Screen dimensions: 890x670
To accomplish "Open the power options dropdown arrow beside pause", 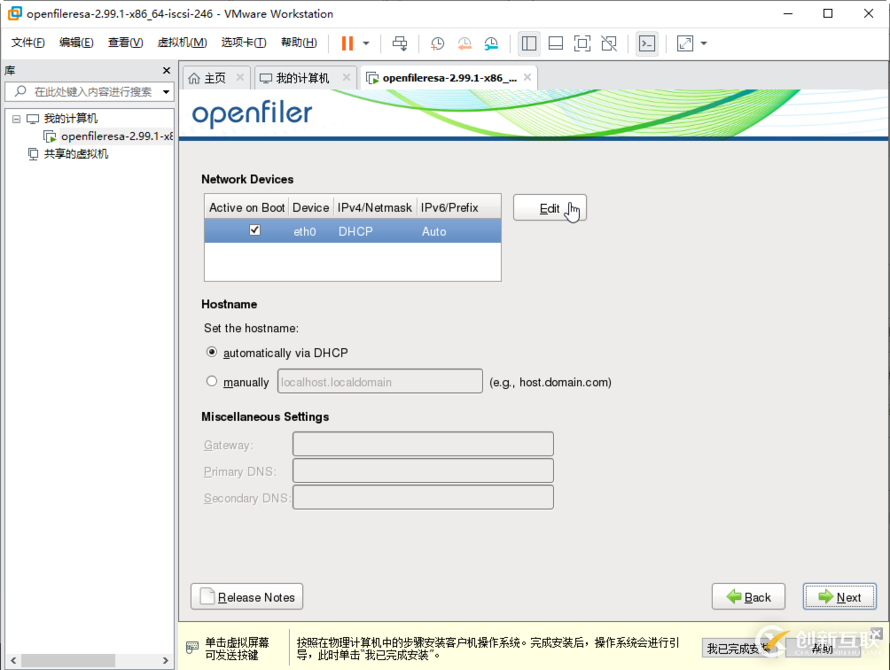I will click(366, 43).
